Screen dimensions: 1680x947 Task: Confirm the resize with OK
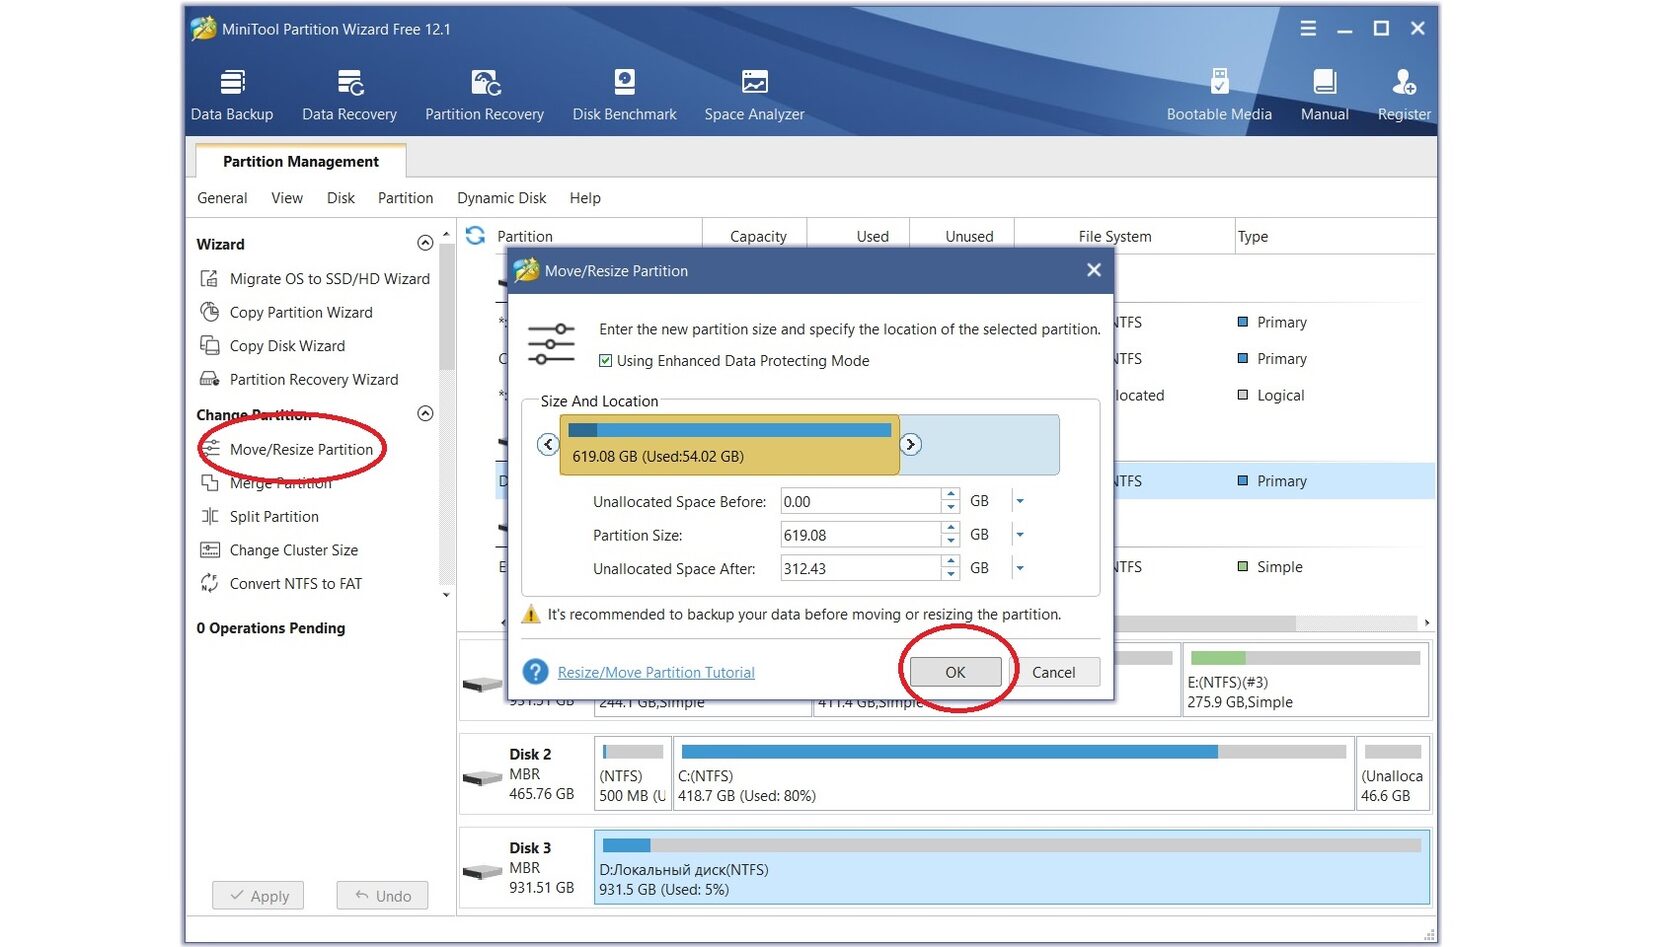955,672
